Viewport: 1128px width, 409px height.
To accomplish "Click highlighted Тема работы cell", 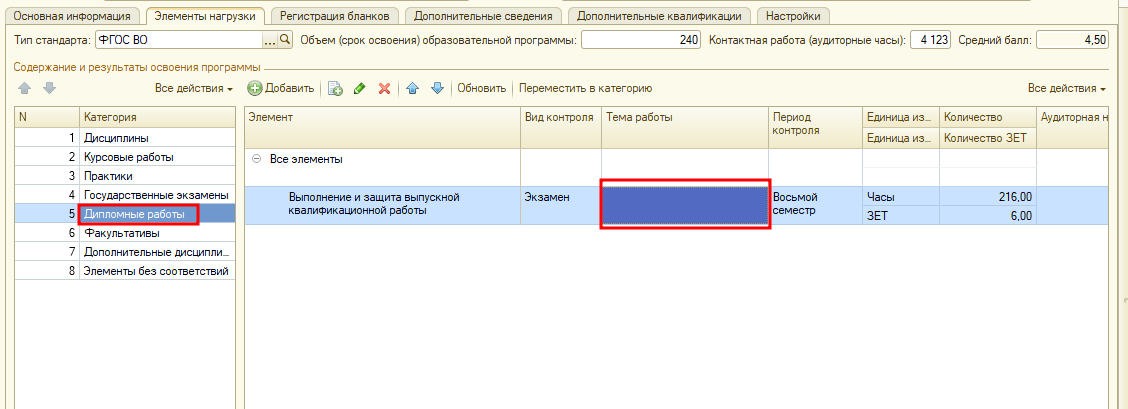I will [x=685, y=205].
